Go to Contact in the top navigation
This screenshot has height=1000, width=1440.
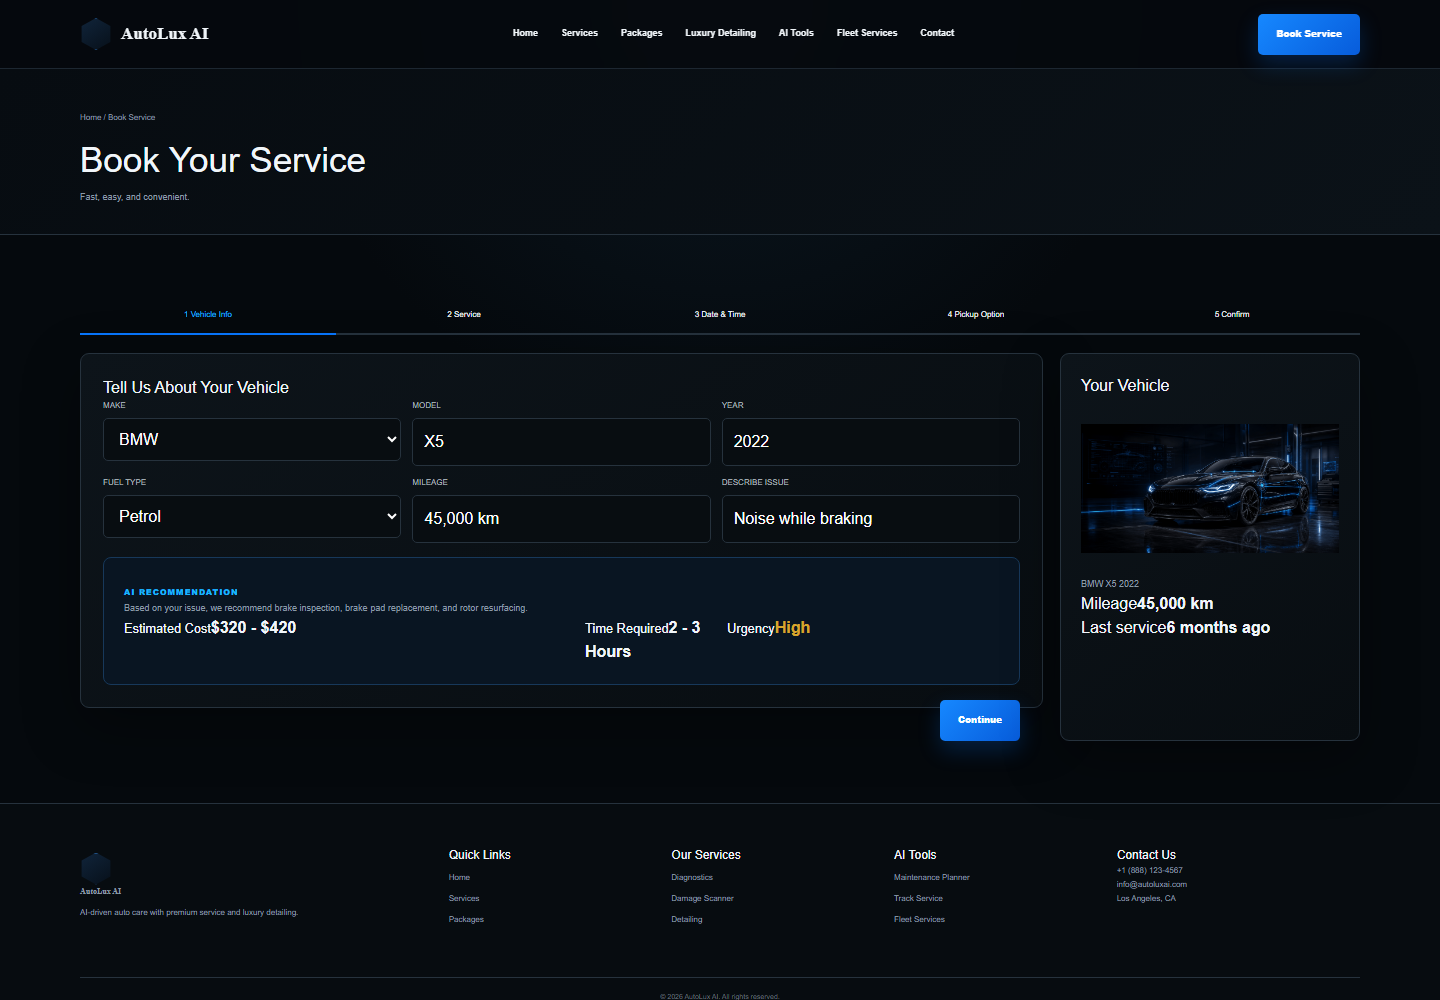(x=937, y=33)
